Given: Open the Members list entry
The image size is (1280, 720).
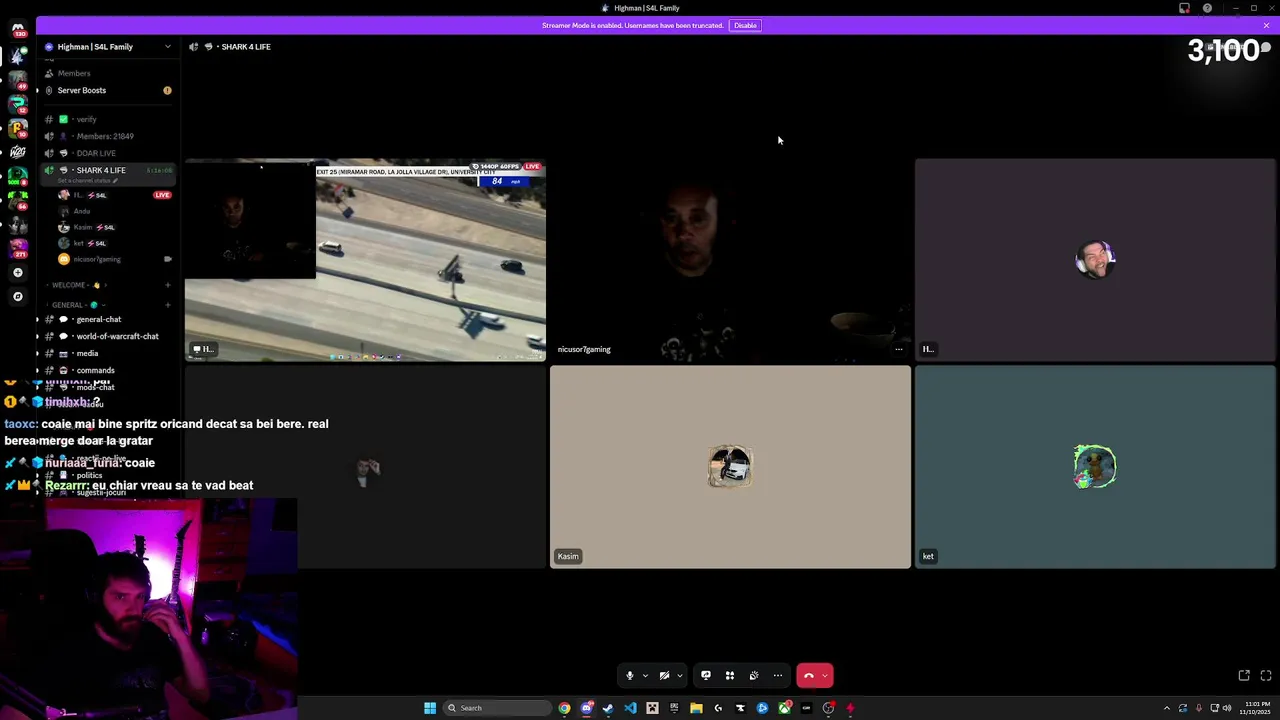Looking at the screenshot, I should coord(74,73).
